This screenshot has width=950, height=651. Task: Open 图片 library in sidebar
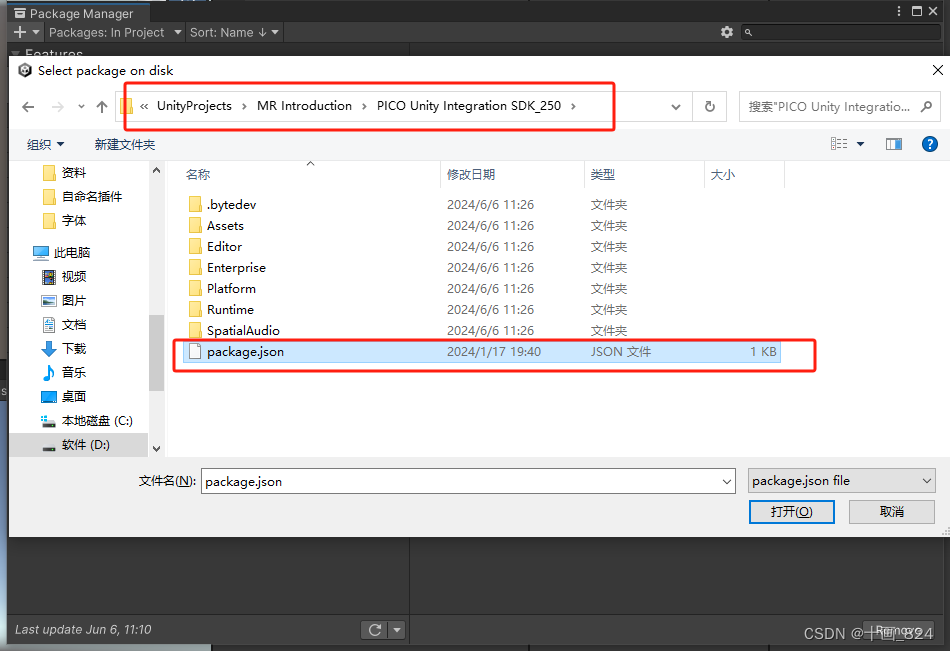click(x=73, y=301)
